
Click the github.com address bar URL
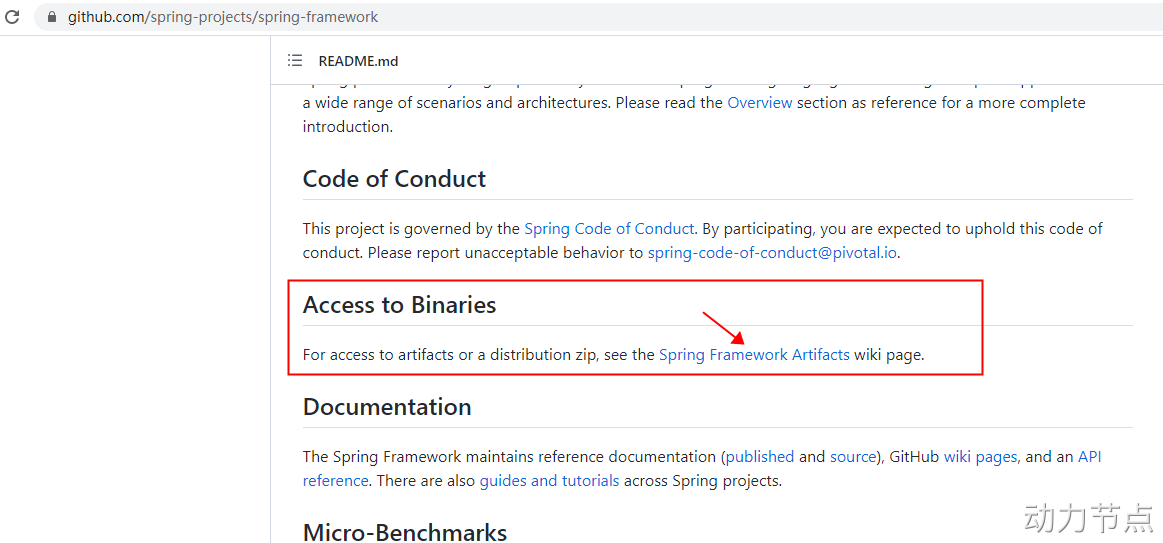(223, 17)
